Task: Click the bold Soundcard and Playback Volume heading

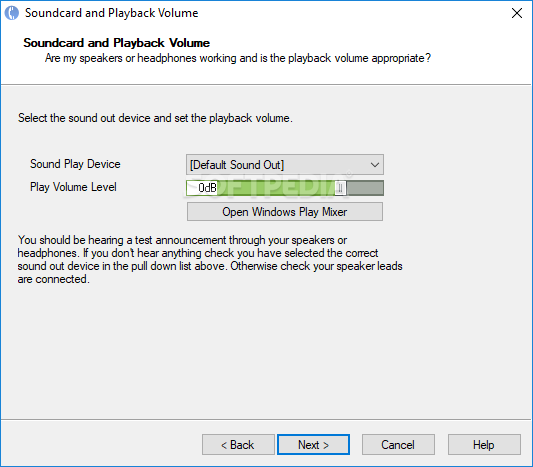Action: [x=117, y=43]
